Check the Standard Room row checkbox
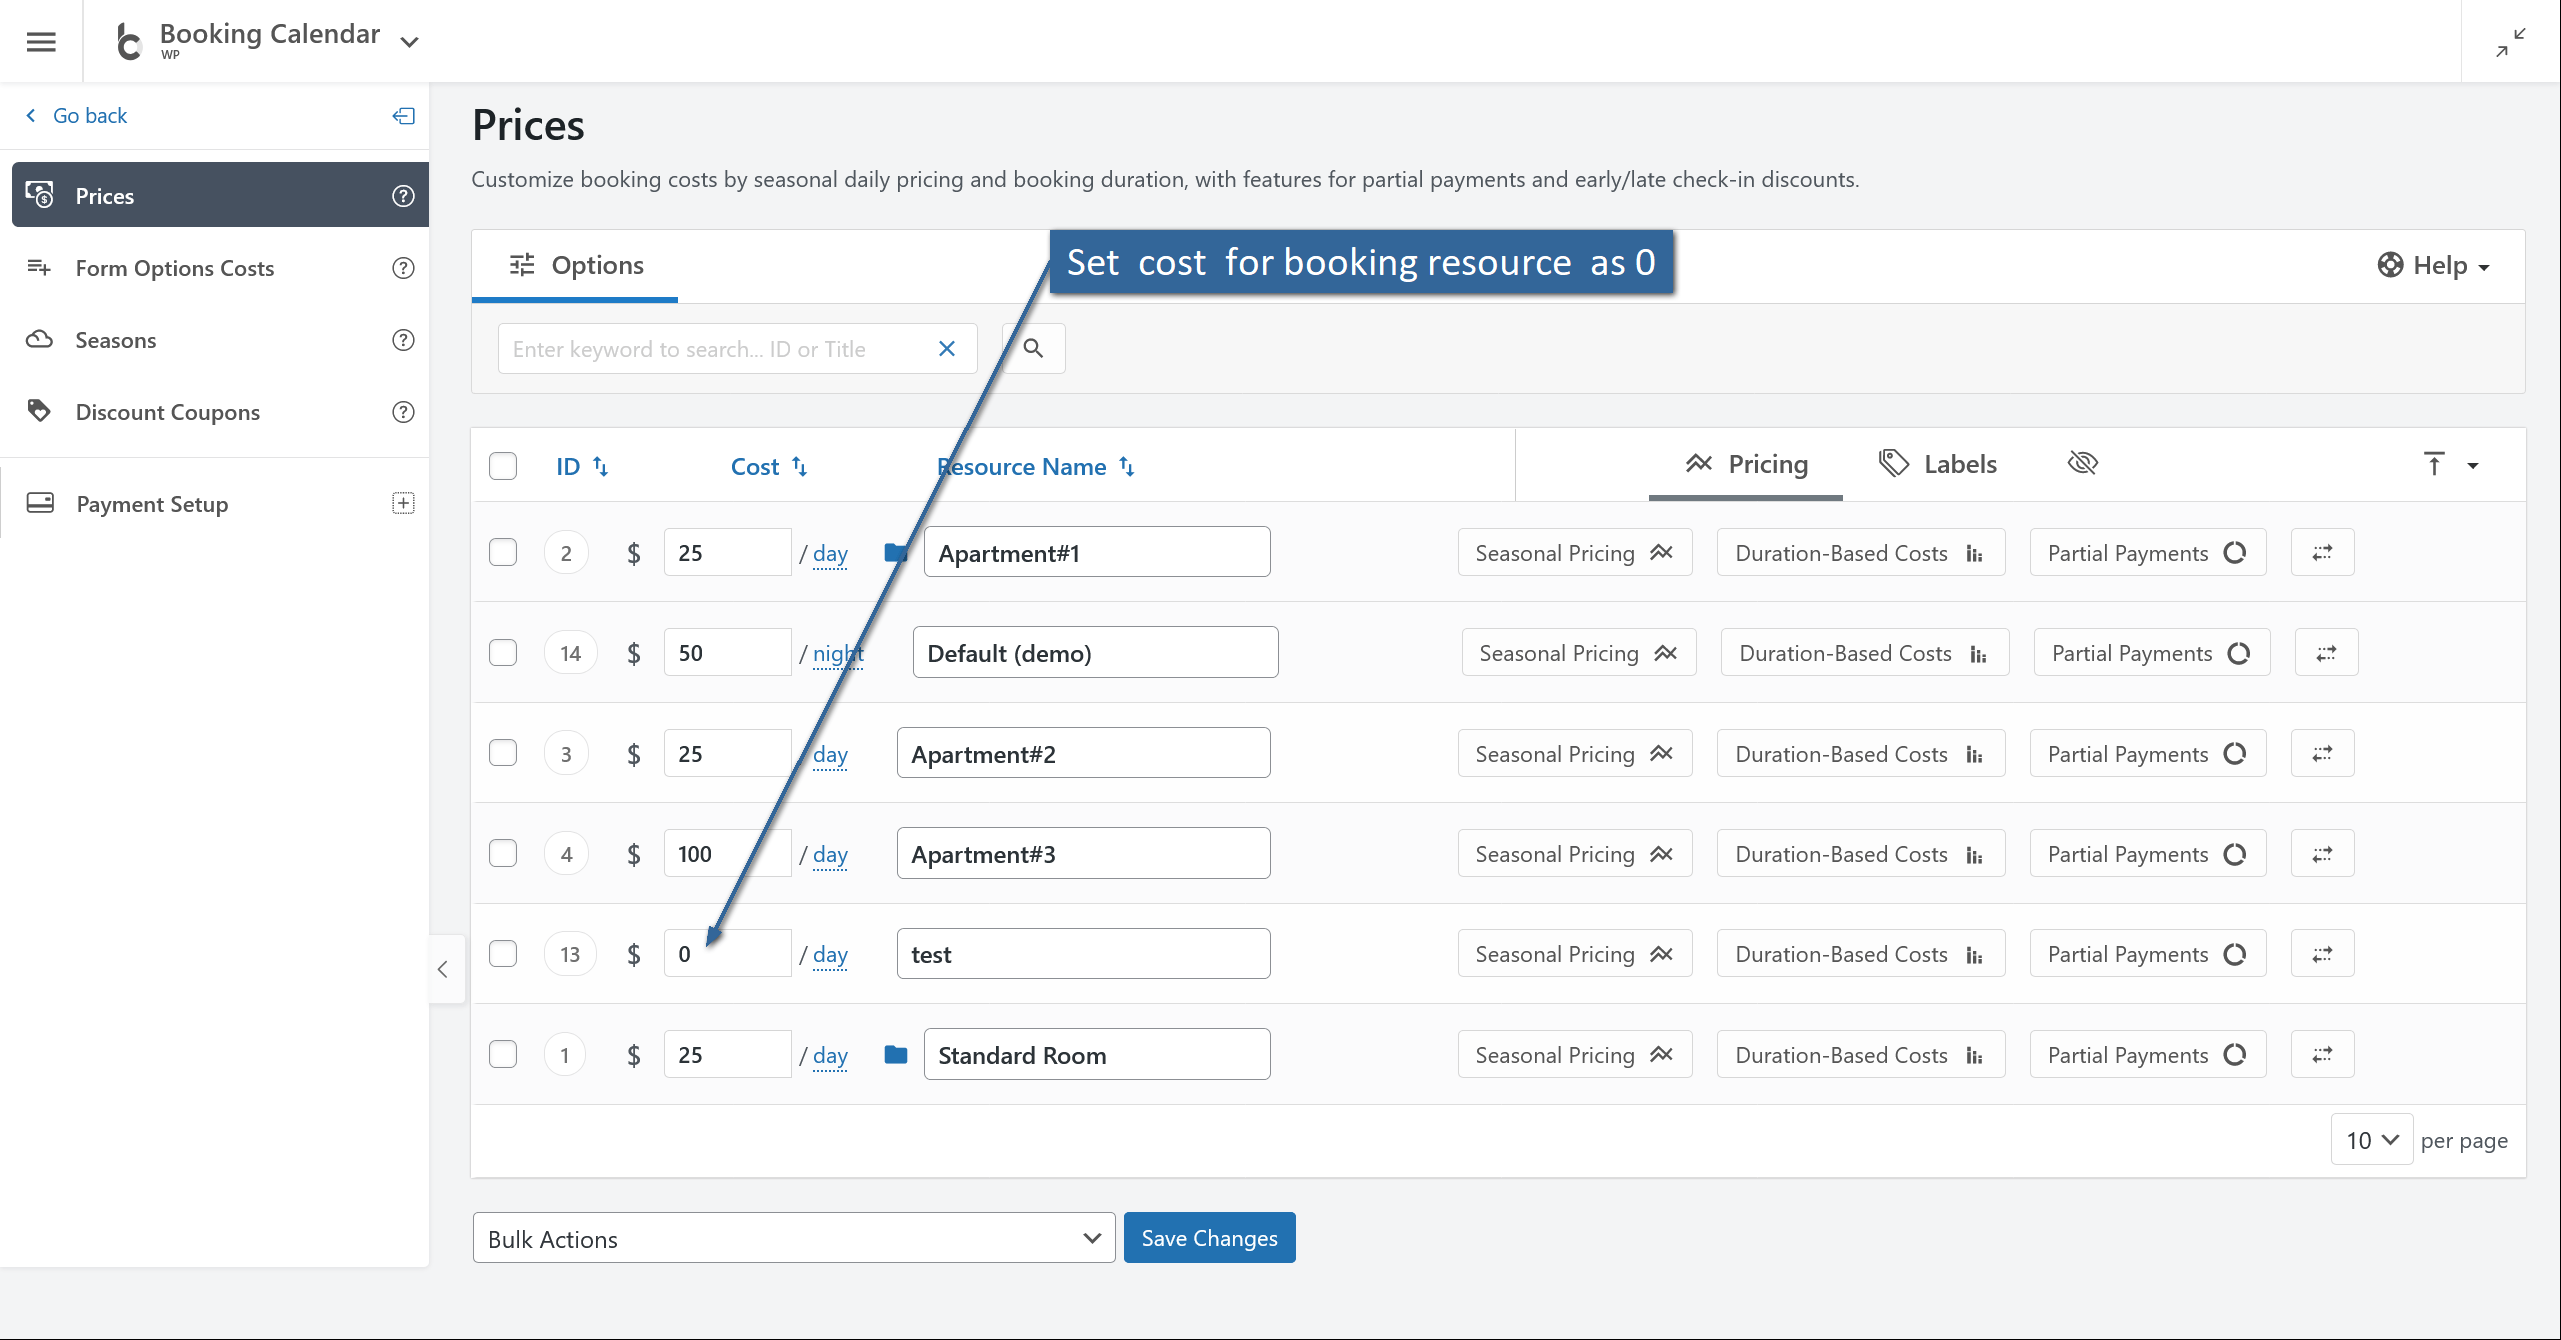2561x1340 pixels. [503, 1055]
